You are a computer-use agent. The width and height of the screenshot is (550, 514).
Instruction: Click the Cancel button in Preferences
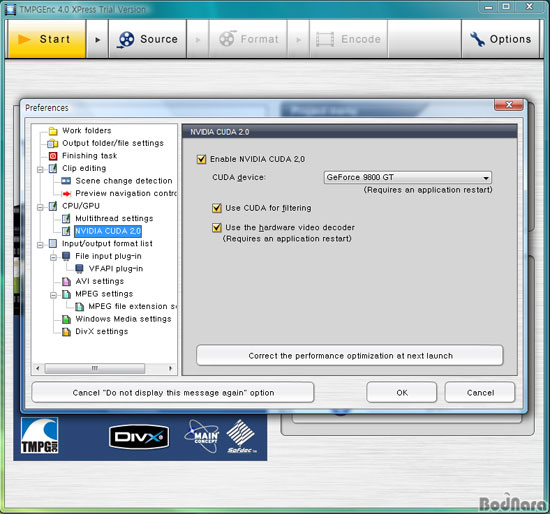tap(480, 393)
